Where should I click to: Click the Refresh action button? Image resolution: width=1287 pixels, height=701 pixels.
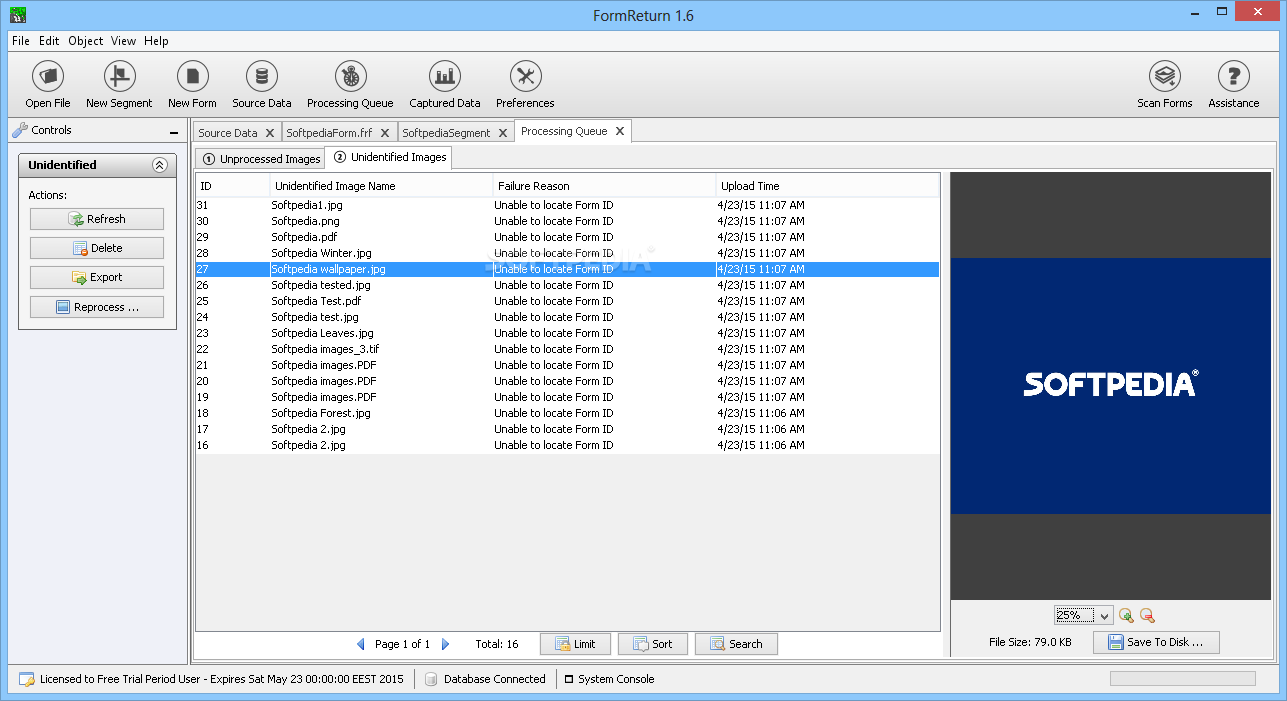click(97, 219)
